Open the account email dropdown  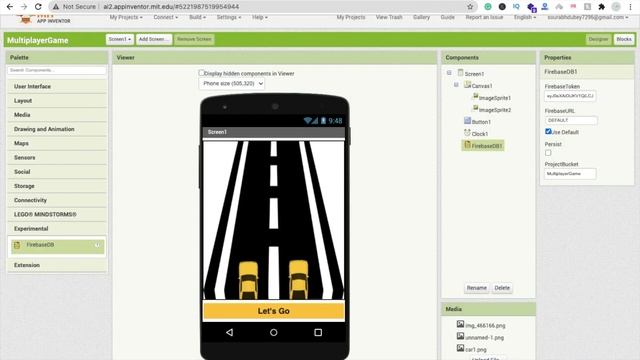(x=588, y=17)
